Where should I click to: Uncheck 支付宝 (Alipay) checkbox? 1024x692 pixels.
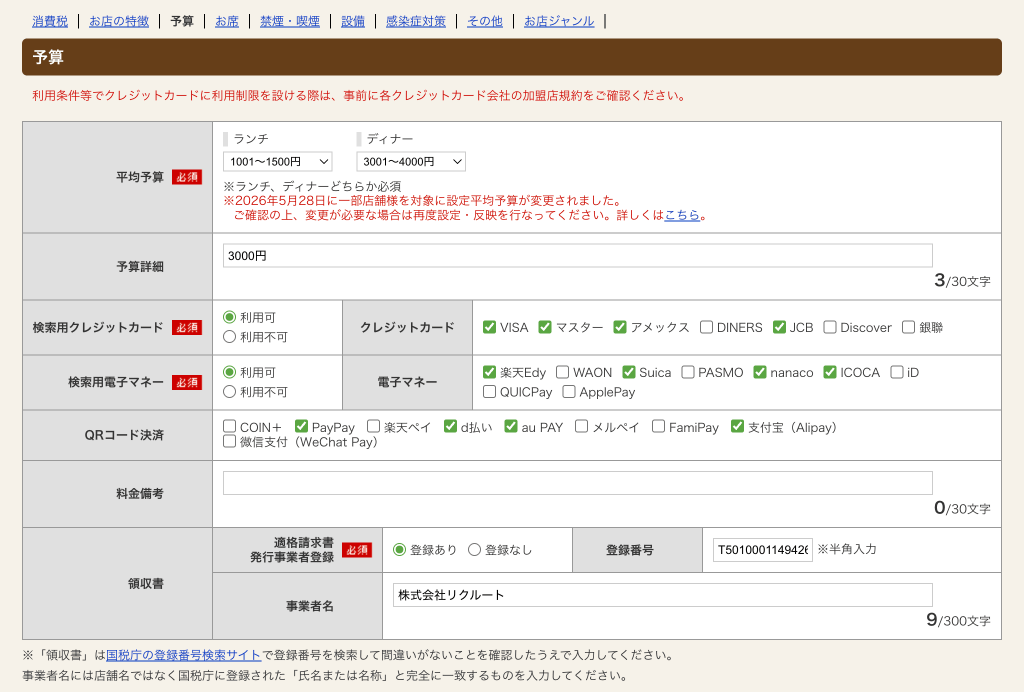coord(737,426)
